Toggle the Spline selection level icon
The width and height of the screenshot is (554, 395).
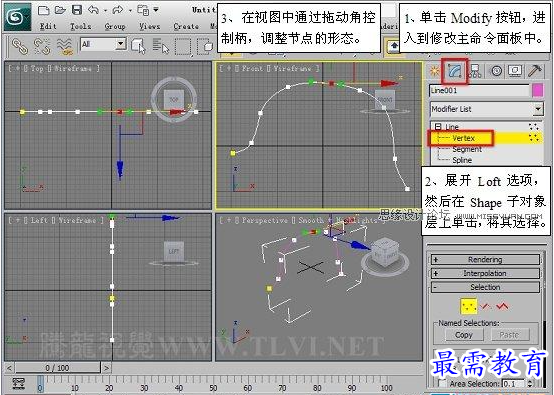point(502,306)
